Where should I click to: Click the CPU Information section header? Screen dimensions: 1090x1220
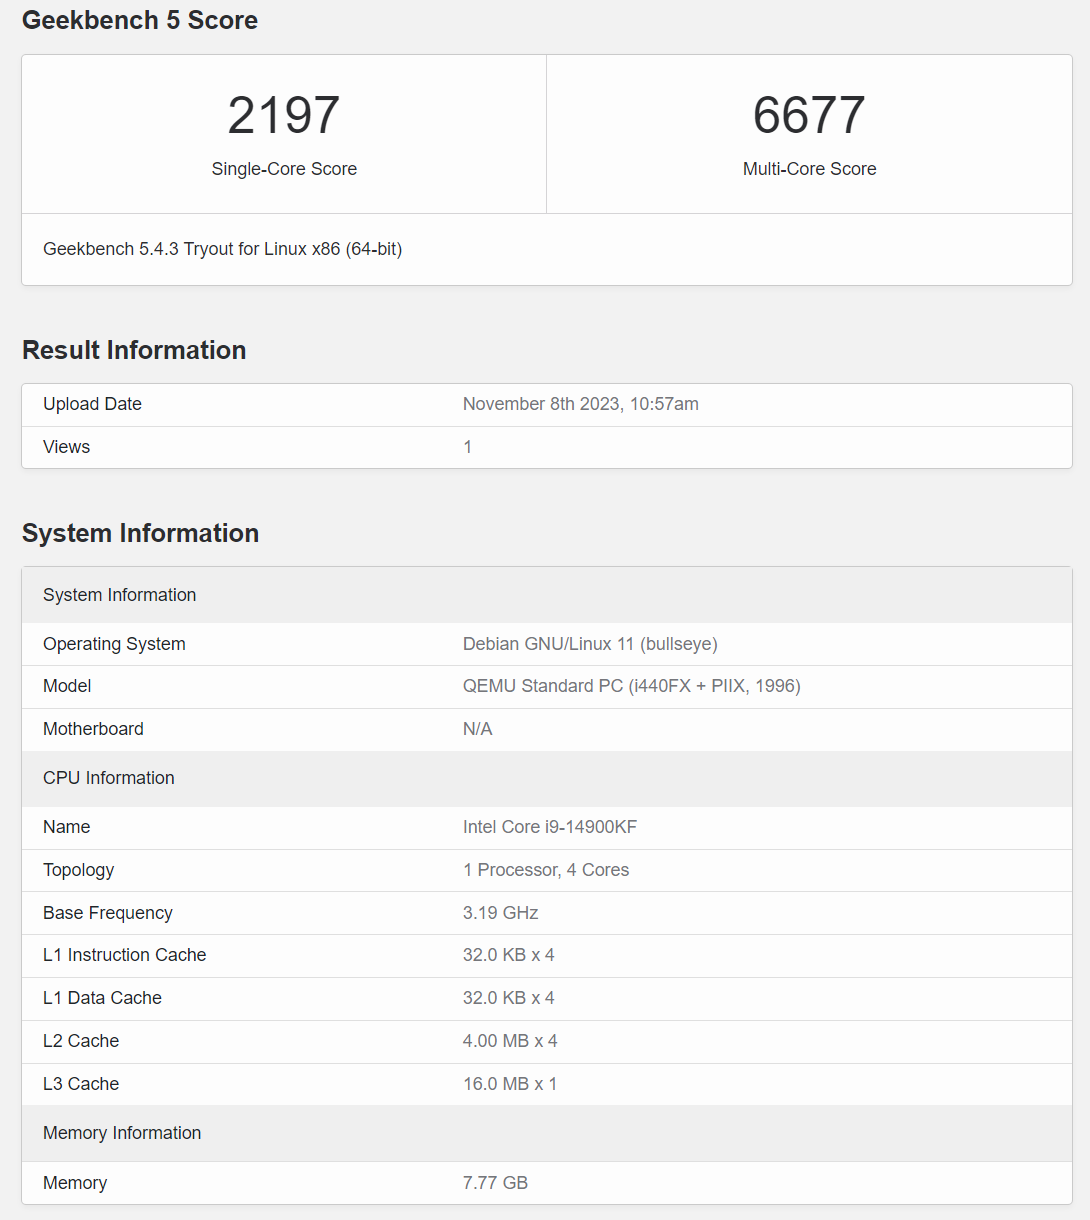point(547,778)
